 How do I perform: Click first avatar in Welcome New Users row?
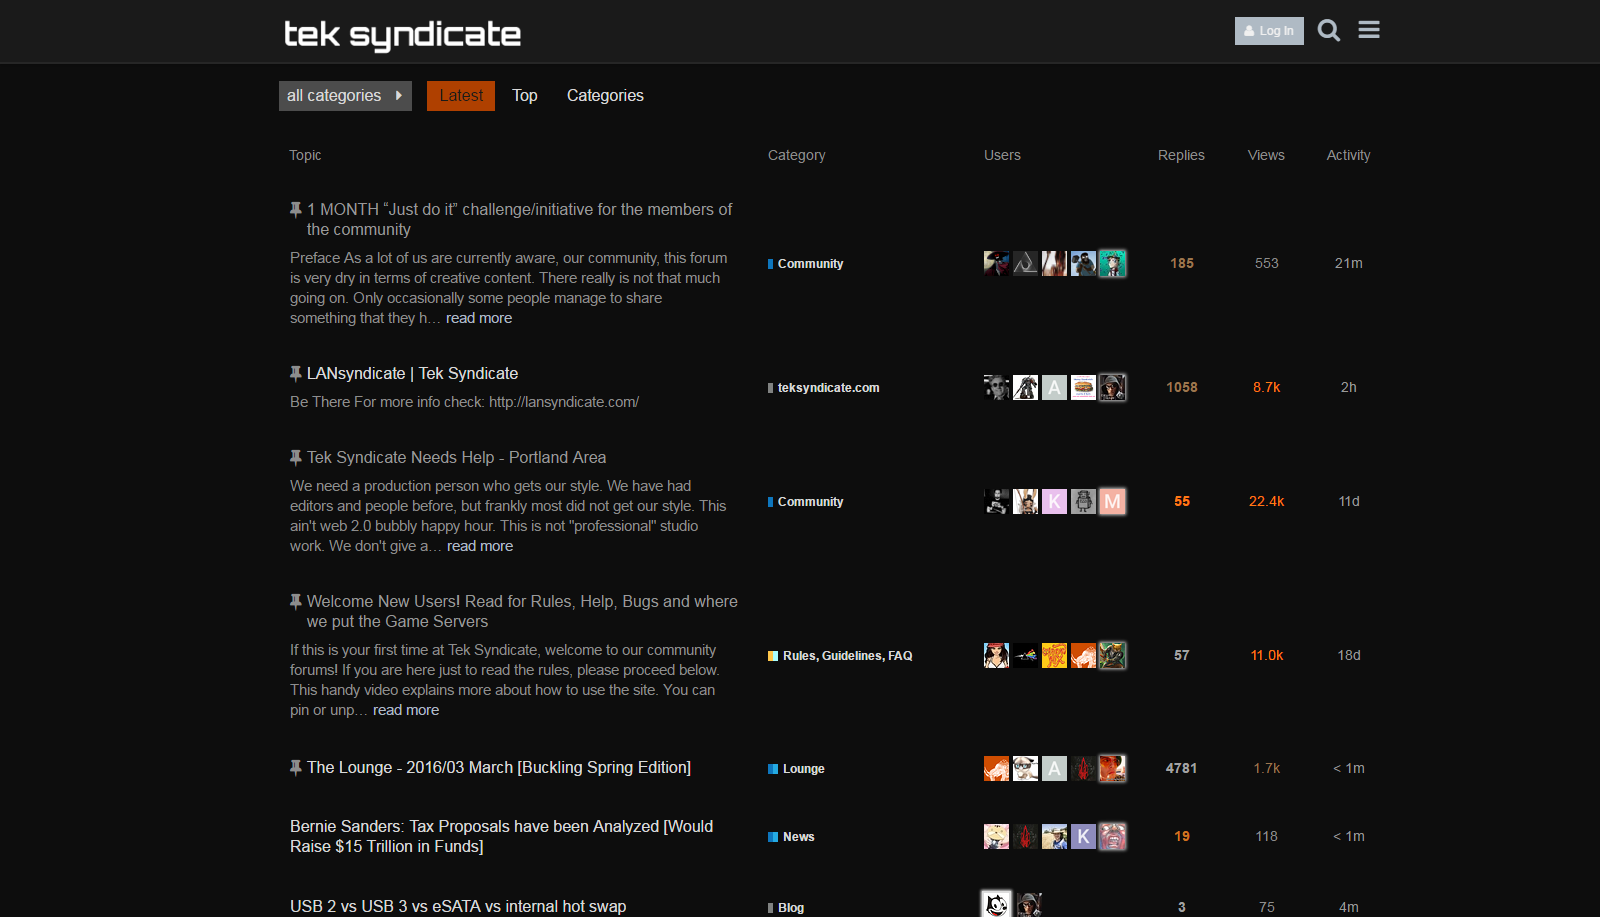coord(996,655)
